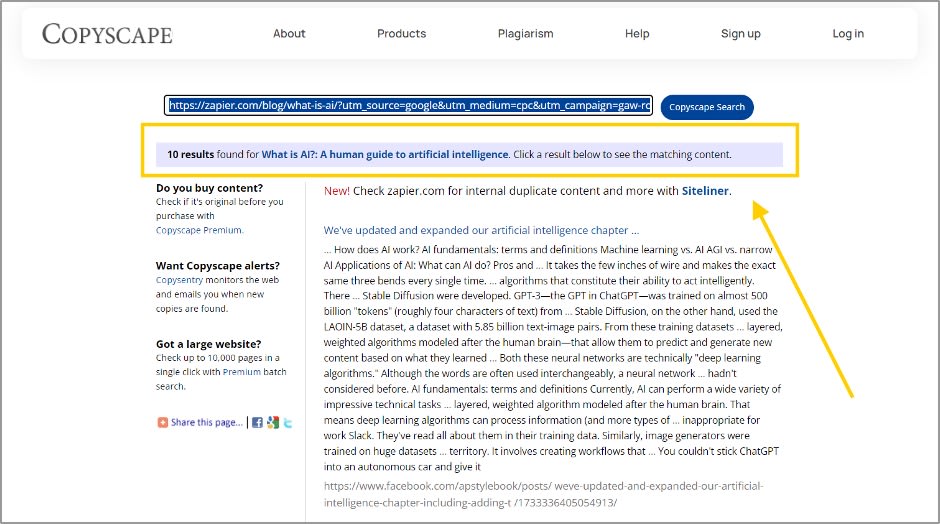The width and height of the screenshot is (940, 524).
Task: Click the red 'New!' label
Action: [336, 191]
